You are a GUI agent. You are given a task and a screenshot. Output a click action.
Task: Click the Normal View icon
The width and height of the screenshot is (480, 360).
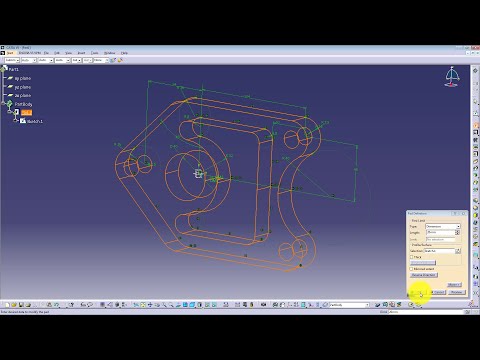[178, 305]
